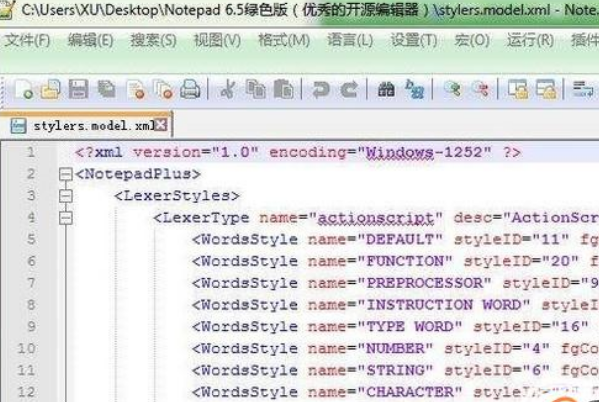Viewport: 599px width, 402px height.
Task: Collapse the LexerType actionscript fold marker
Action: 66,218
